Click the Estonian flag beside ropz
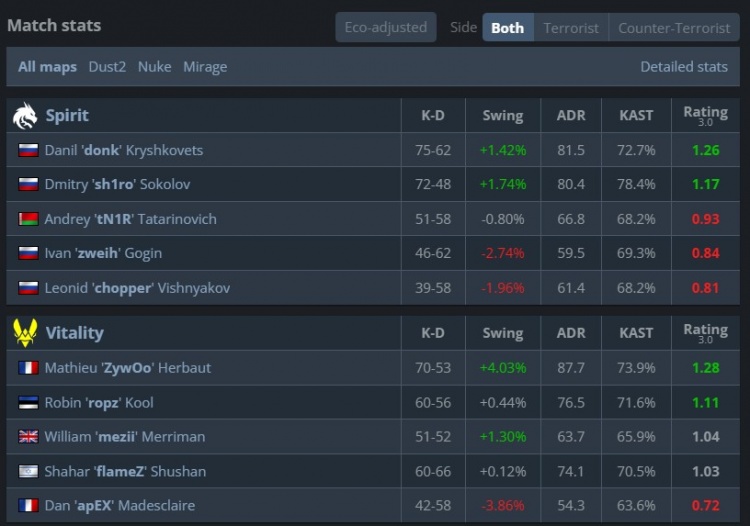The width and height of the screenshot is (750, 526). [28, 403]
